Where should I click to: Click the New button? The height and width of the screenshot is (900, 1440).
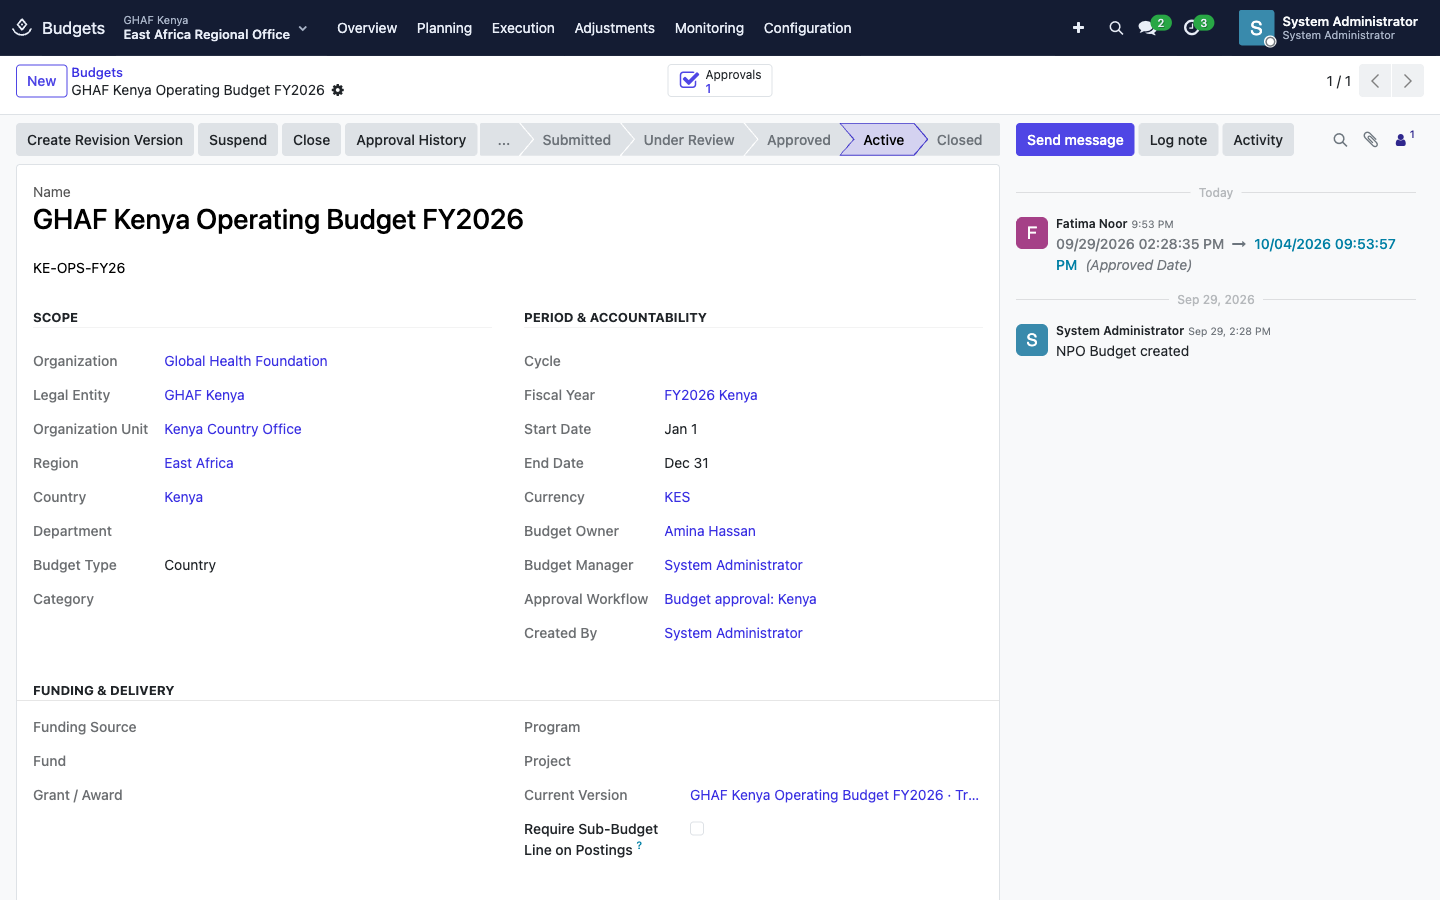point(42,81)
